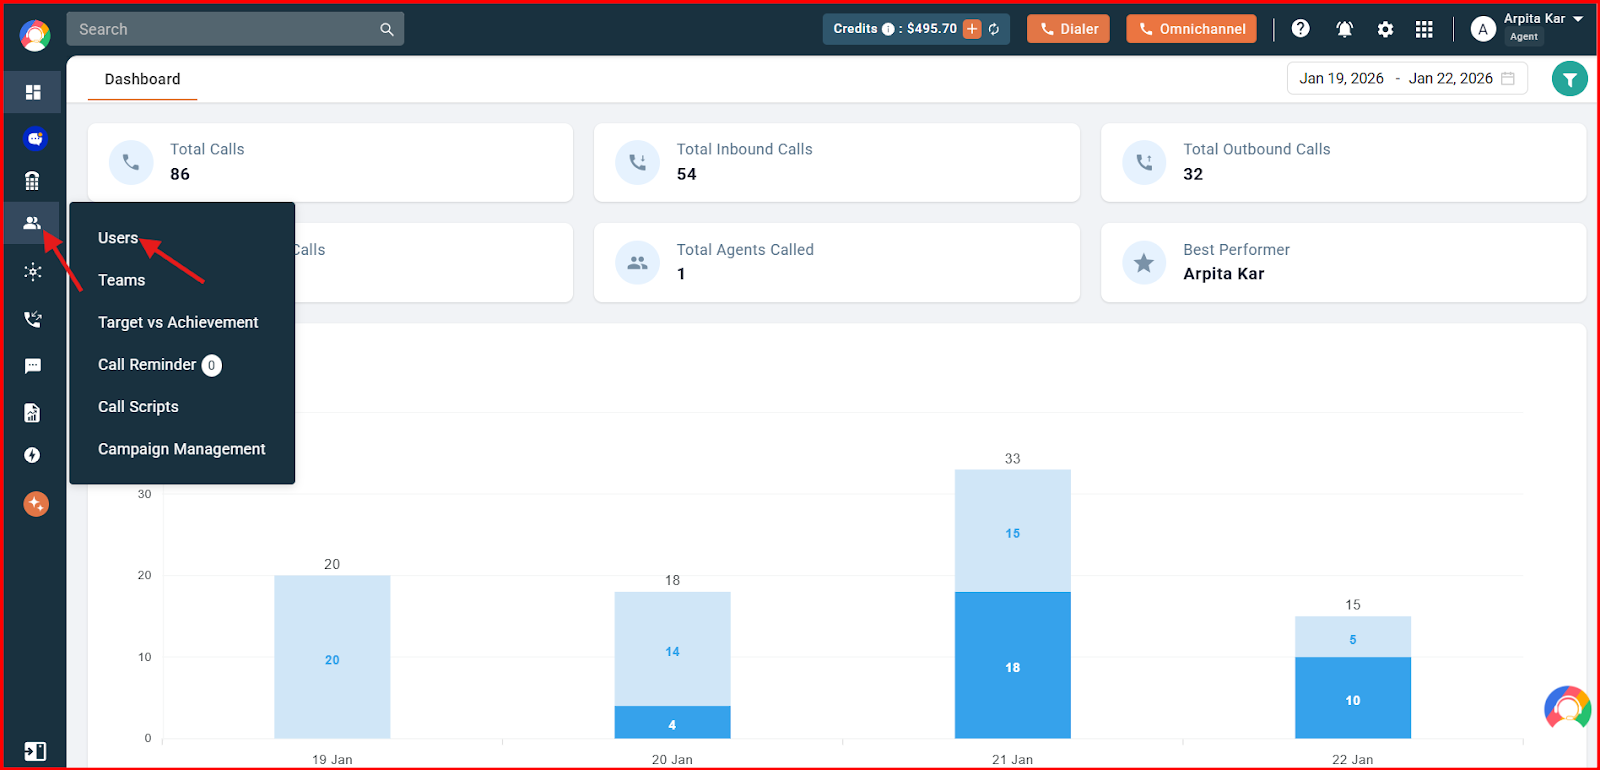Open the Users and Teams sidebar icon

[32, 223]
